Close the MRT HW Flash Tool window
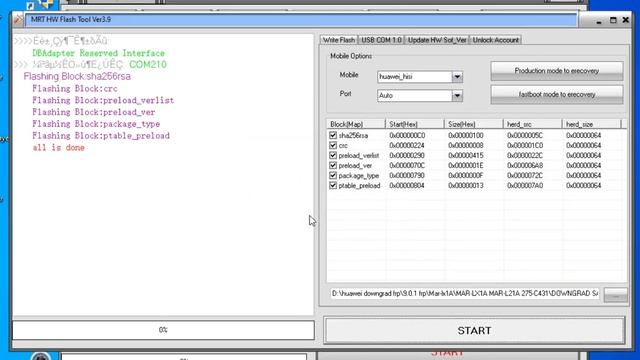Screen dimensions: 640x360 (626, 20)
